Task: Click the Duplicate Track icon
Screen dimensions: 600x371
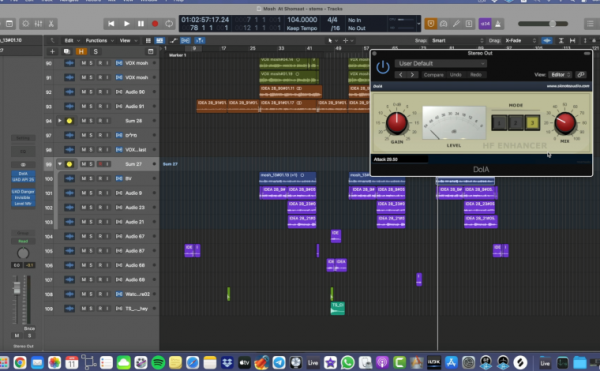Action: [67, 52]
